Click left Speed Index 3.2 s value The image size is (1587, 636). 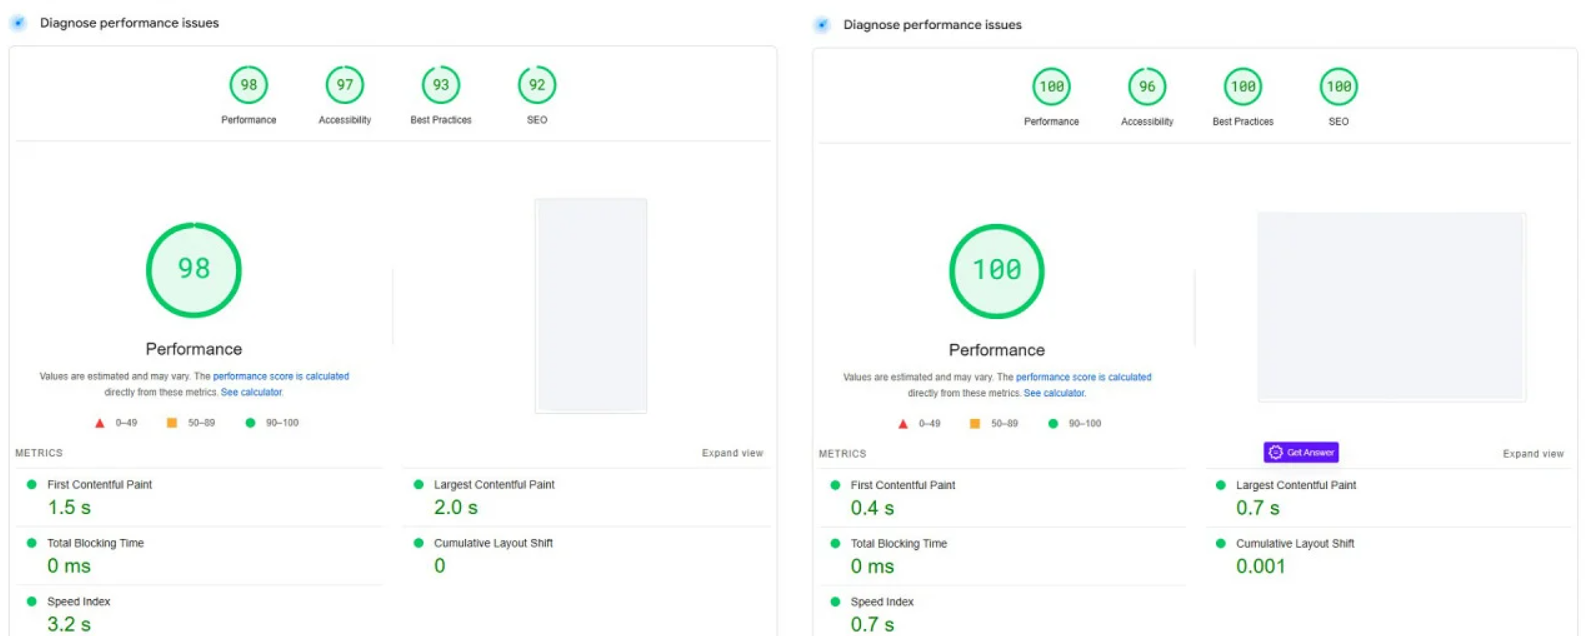(69, 624)
